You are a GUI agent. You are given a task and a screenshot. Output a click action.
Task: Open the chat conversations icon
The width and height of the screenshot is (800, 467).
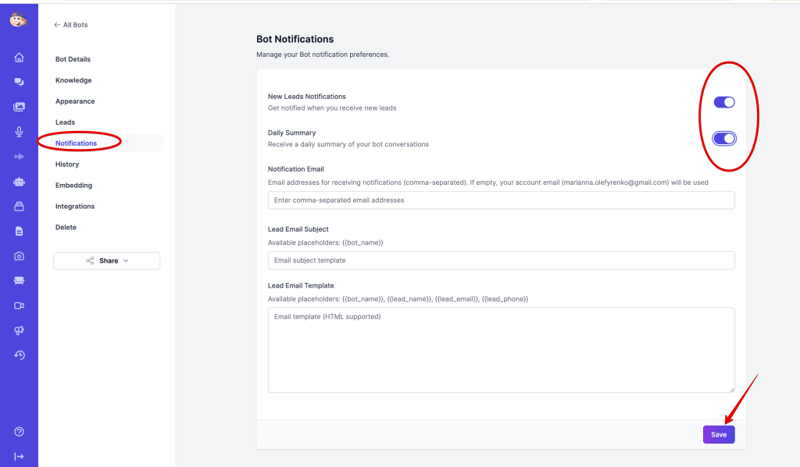(x=19, y=82)
